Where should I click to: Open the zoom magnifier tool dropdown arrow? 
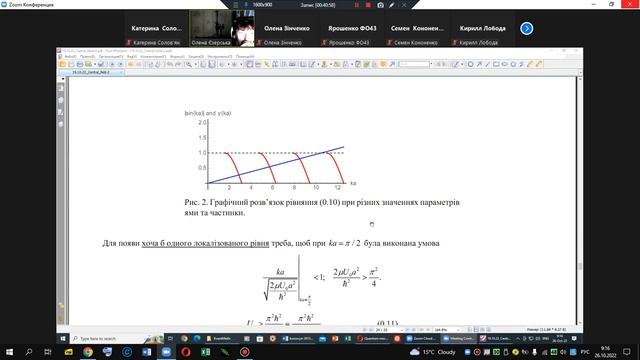[196, 64]
